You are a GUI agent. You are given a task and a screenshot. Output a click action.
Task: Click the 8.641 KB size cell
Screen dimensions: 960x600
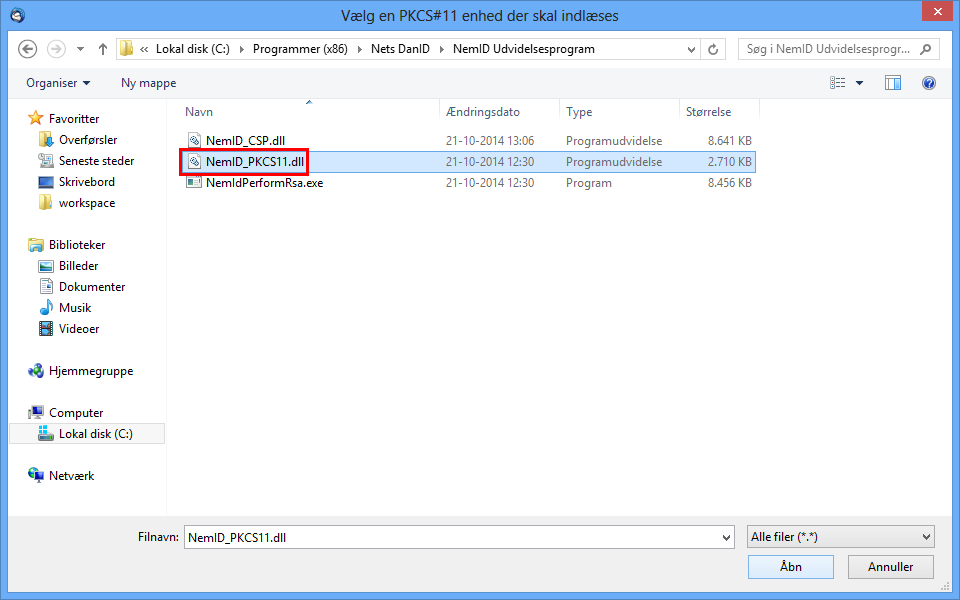click(729, 141)
